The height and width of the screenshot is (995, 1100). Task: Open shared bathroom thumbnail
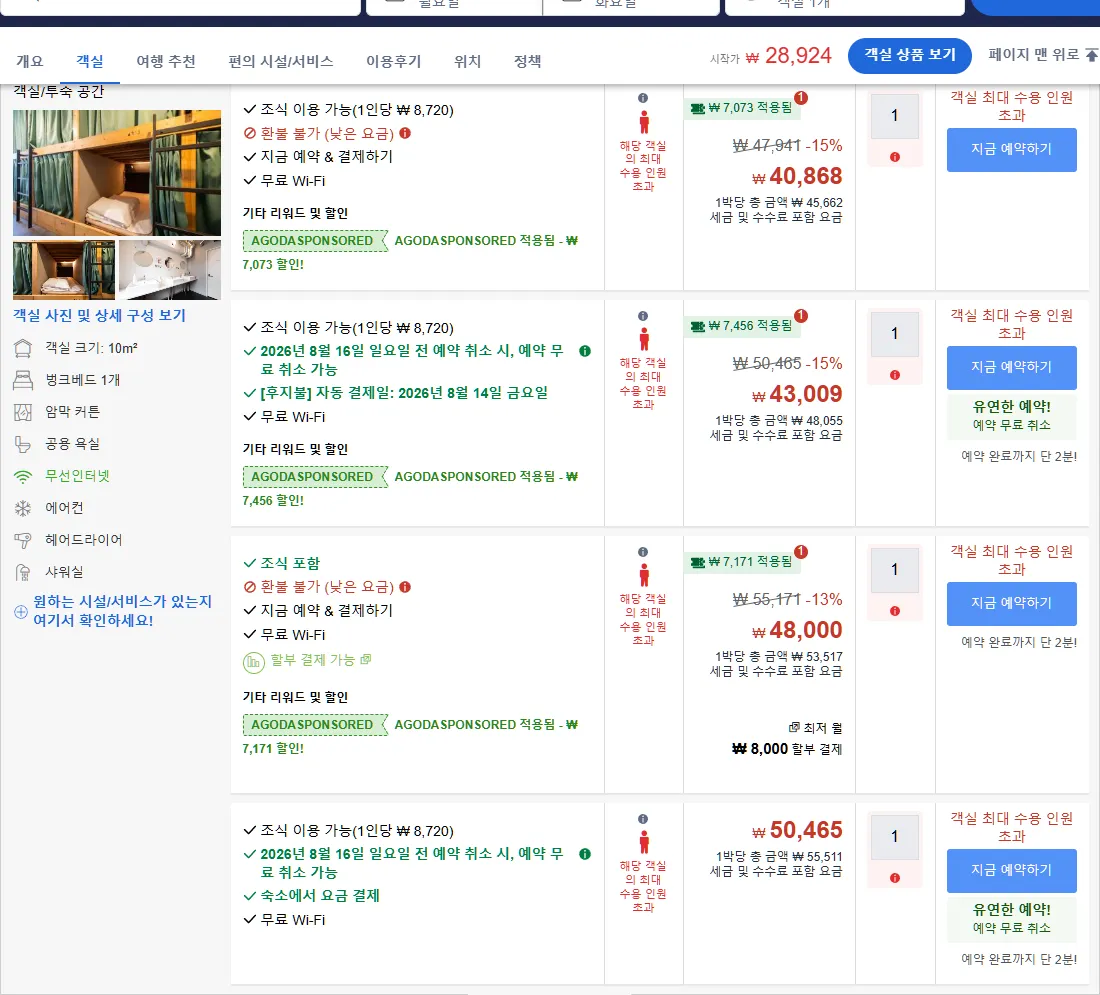coord(170,270)
